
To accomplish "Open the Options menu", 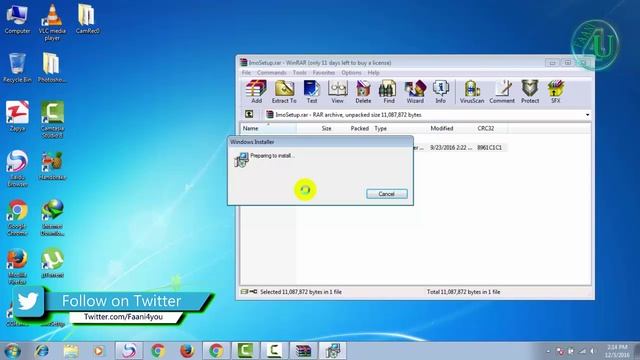I will [351, 73].
